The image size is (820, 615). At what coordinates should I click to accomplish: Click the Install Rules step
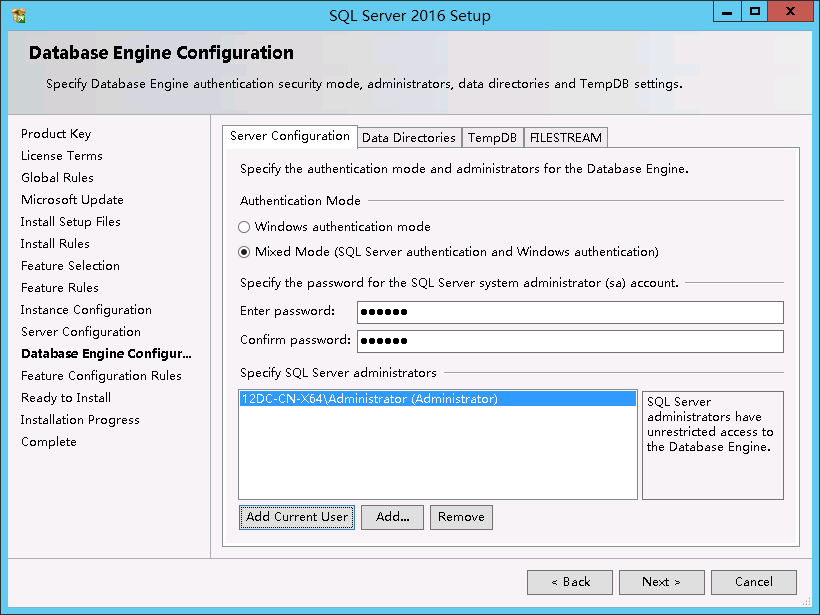click(x=55, y=244)
